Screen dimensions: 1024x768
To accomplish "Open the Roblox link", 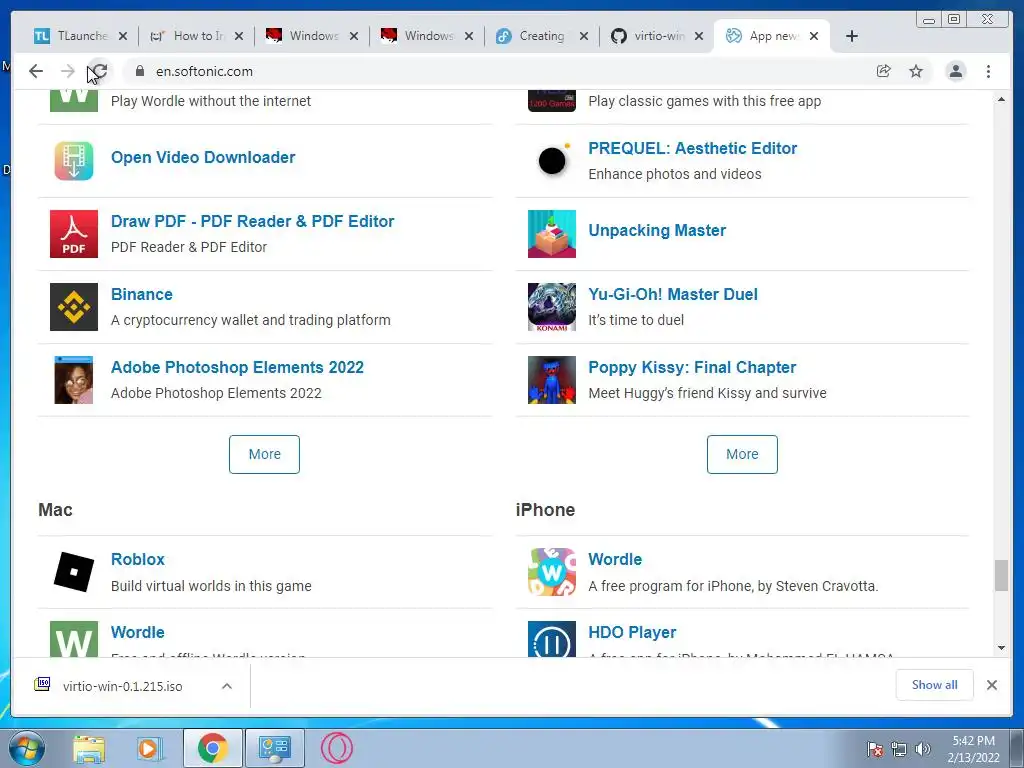I will point(138,560).
